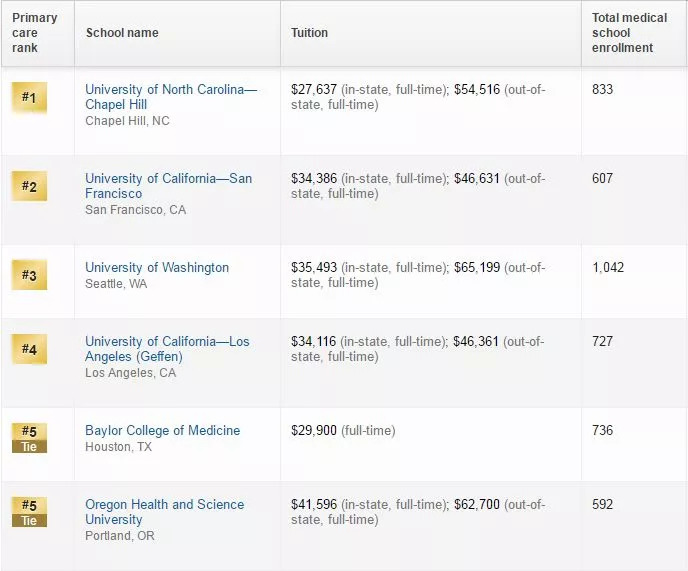
Task: Click the enrollment value 833
Action: (602, 89)
